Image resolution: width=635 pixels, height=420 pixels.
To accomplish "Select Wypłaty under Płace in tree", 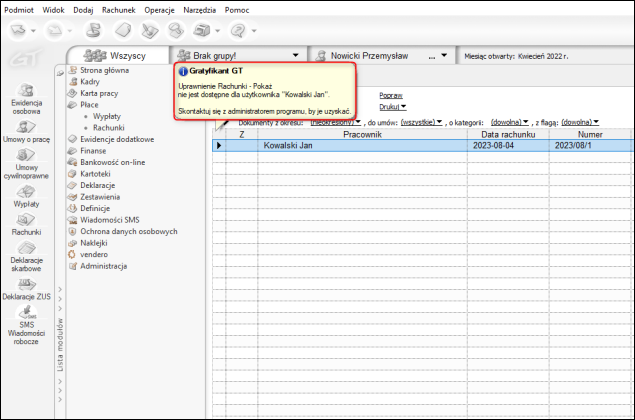I will (x=107, y=116).
